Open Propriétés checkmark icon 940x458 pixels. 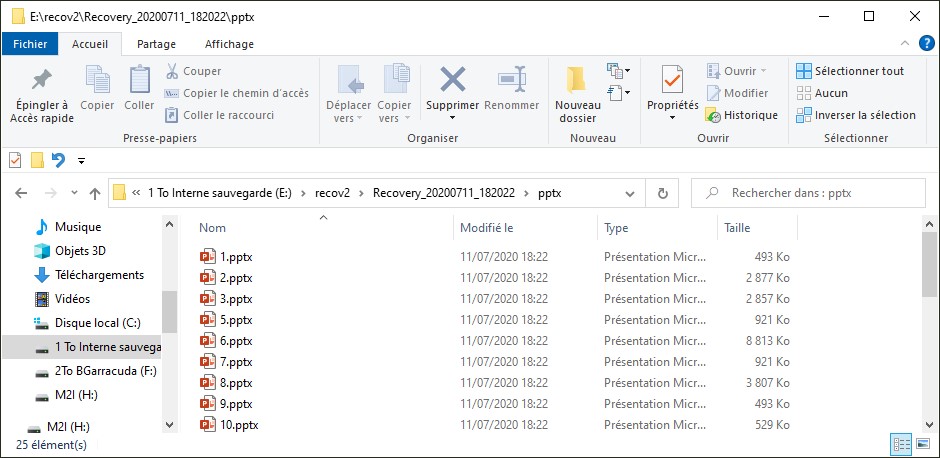point(672,80)
